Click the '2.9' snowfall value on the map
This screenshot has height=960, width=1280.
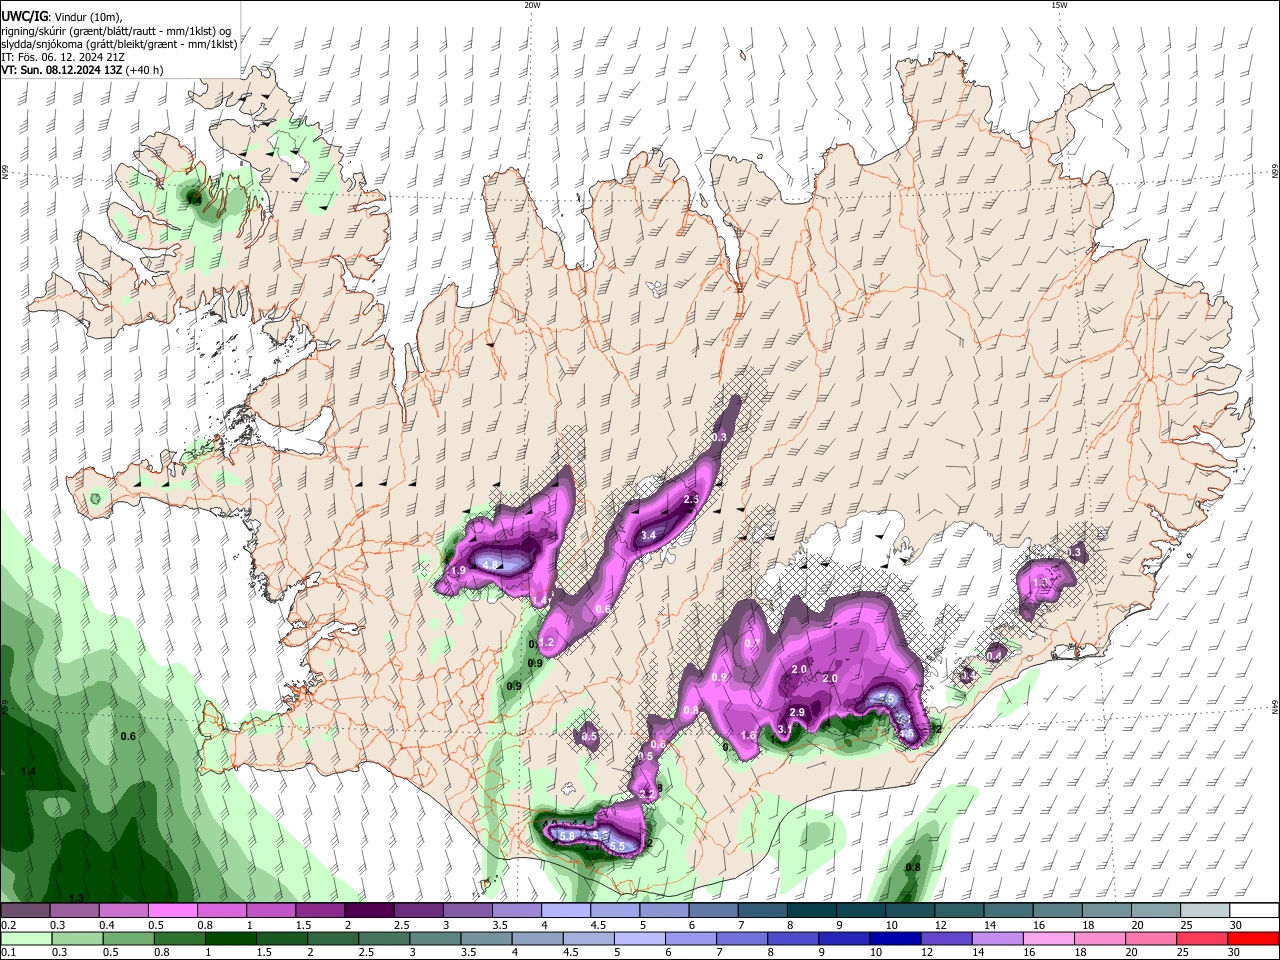797,712
